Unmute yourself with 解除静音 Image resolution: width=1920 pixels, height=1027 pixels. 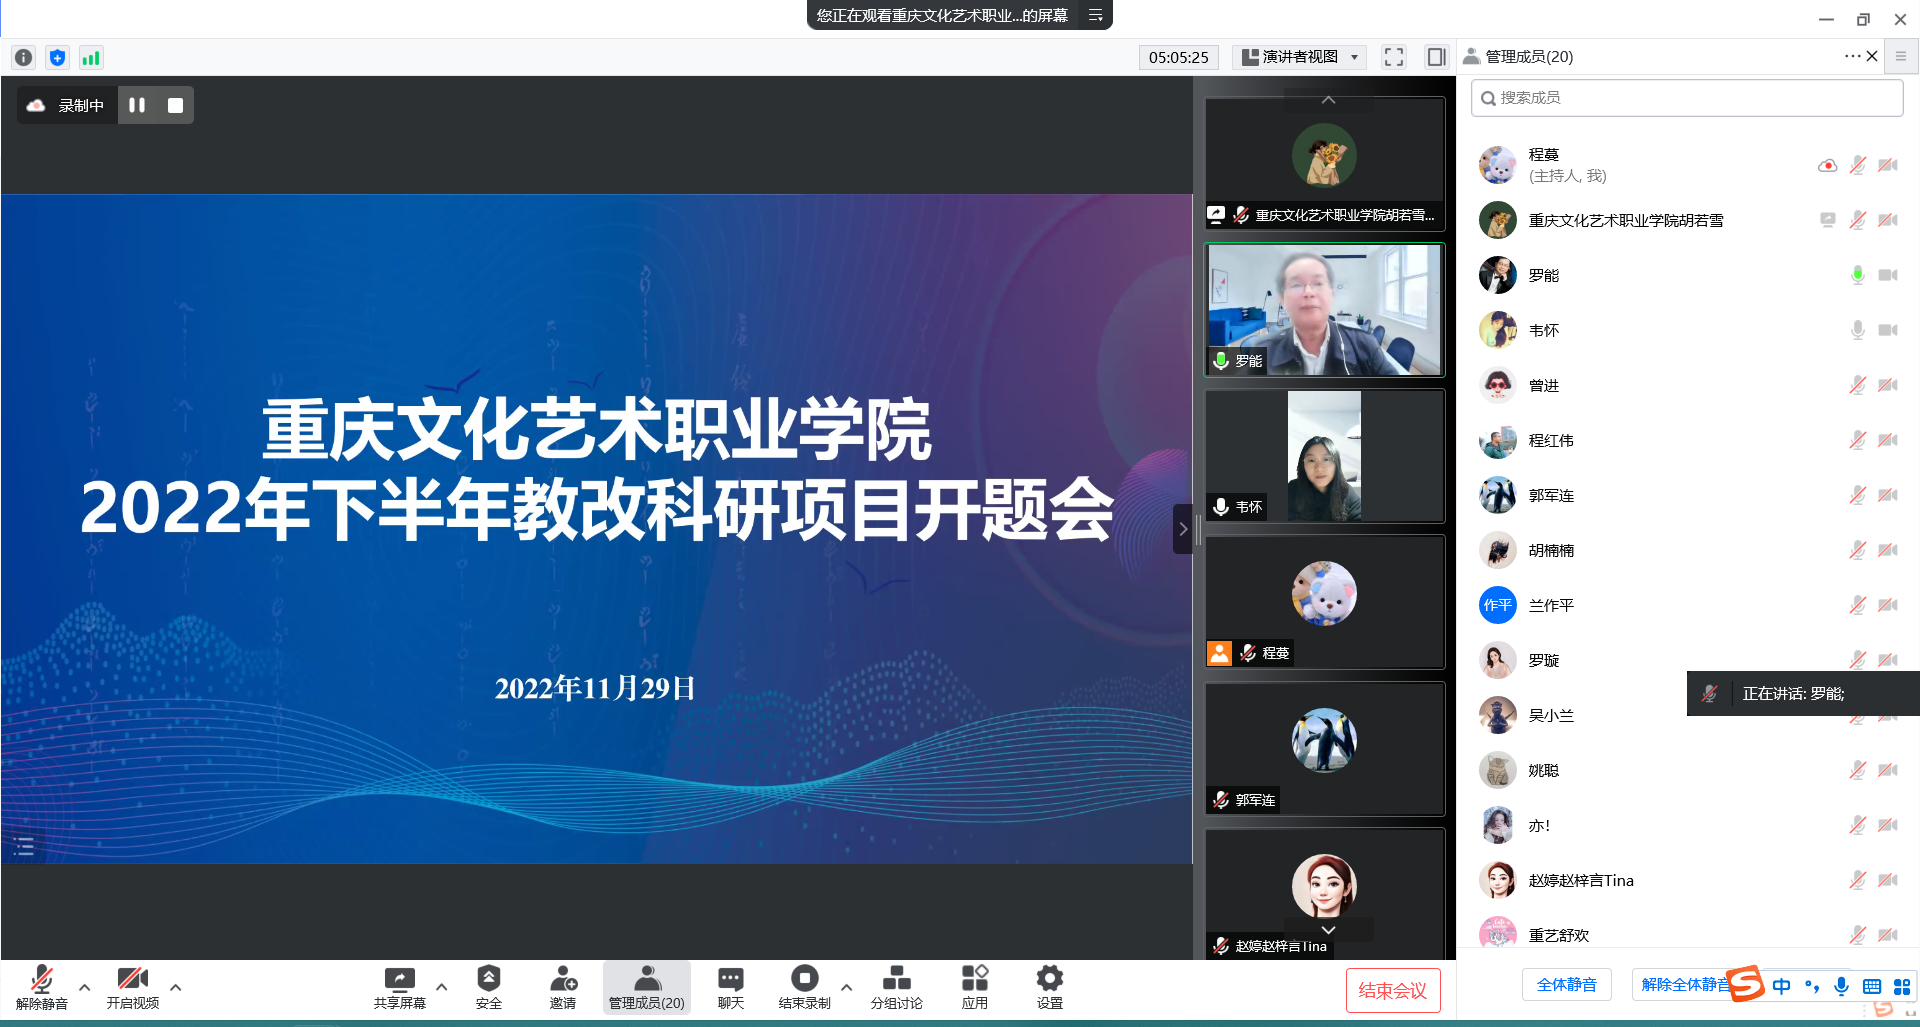(x=42, y=986)
